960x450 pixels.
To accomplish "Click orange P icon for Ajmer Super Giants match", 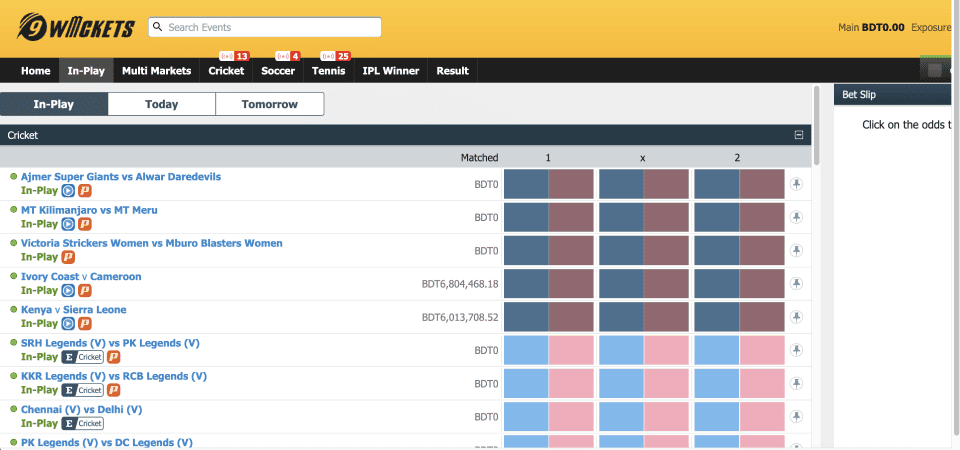I will [x=84, y=190].
